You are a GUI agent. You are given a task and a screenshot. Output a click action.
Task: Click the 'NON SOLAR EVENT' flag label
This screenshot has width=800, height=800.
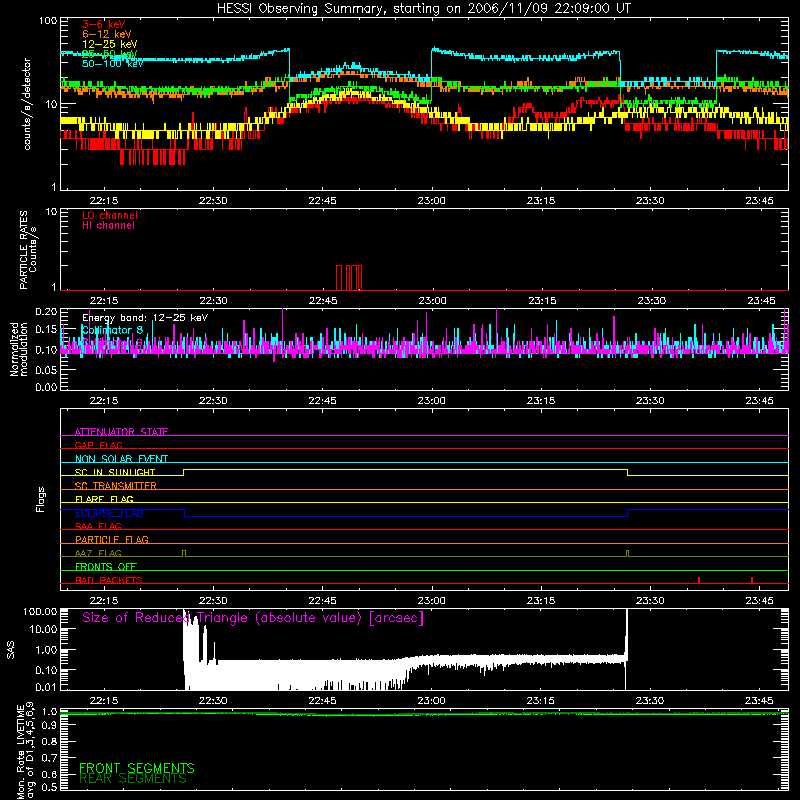tap(121, 459)
